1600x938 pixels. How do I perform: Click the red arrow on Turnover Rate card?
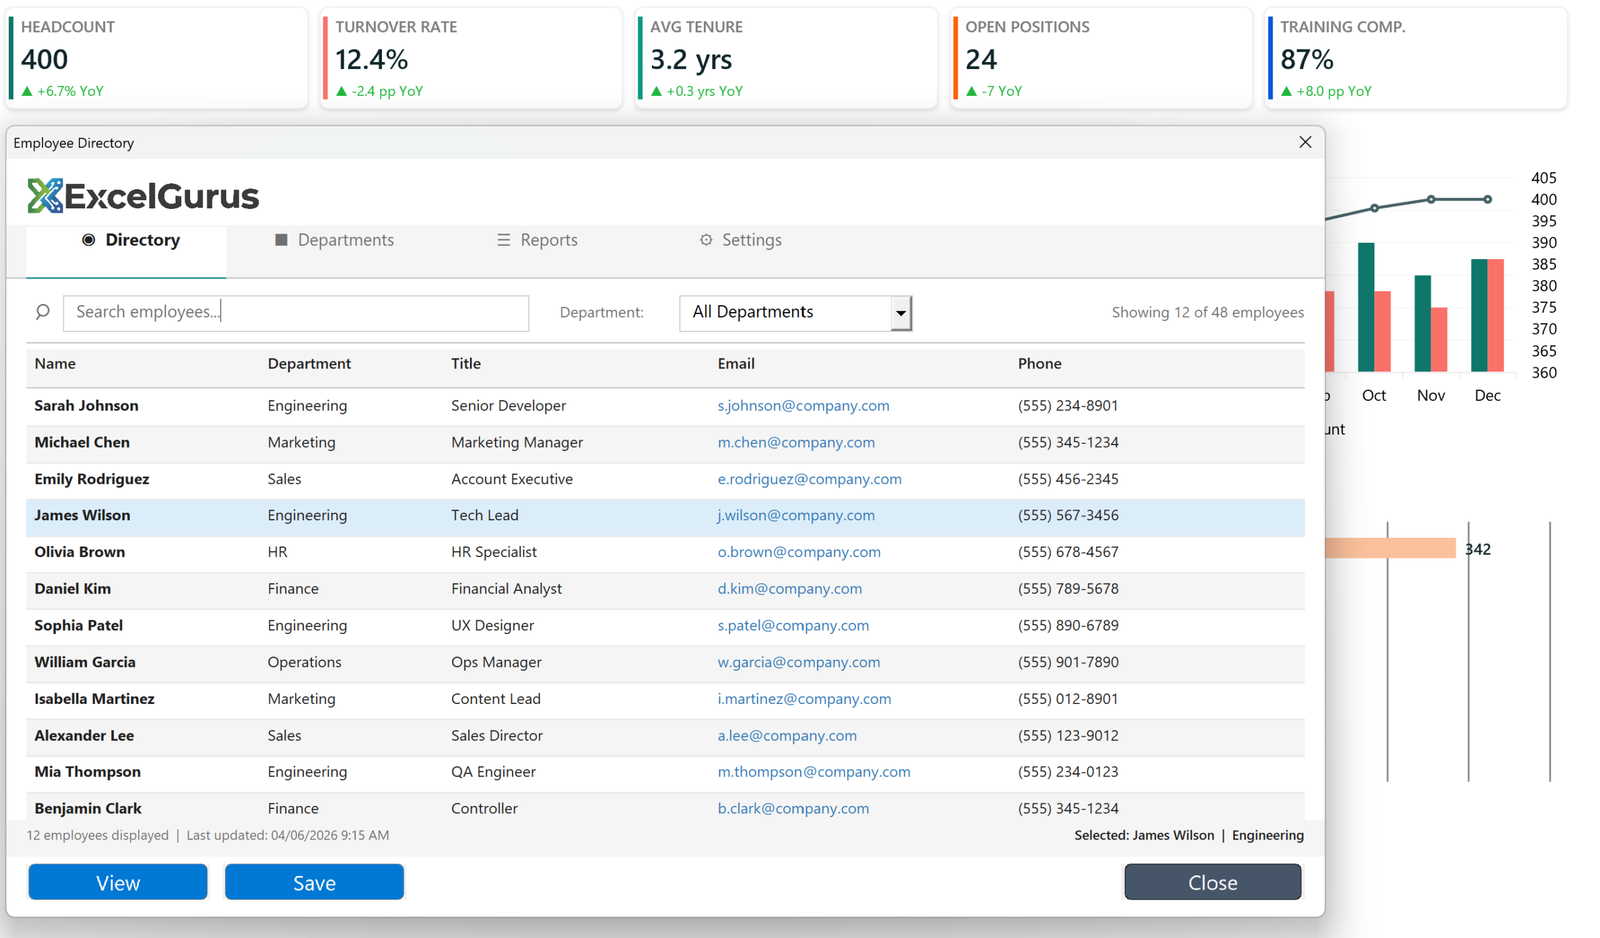pos(342,91)
